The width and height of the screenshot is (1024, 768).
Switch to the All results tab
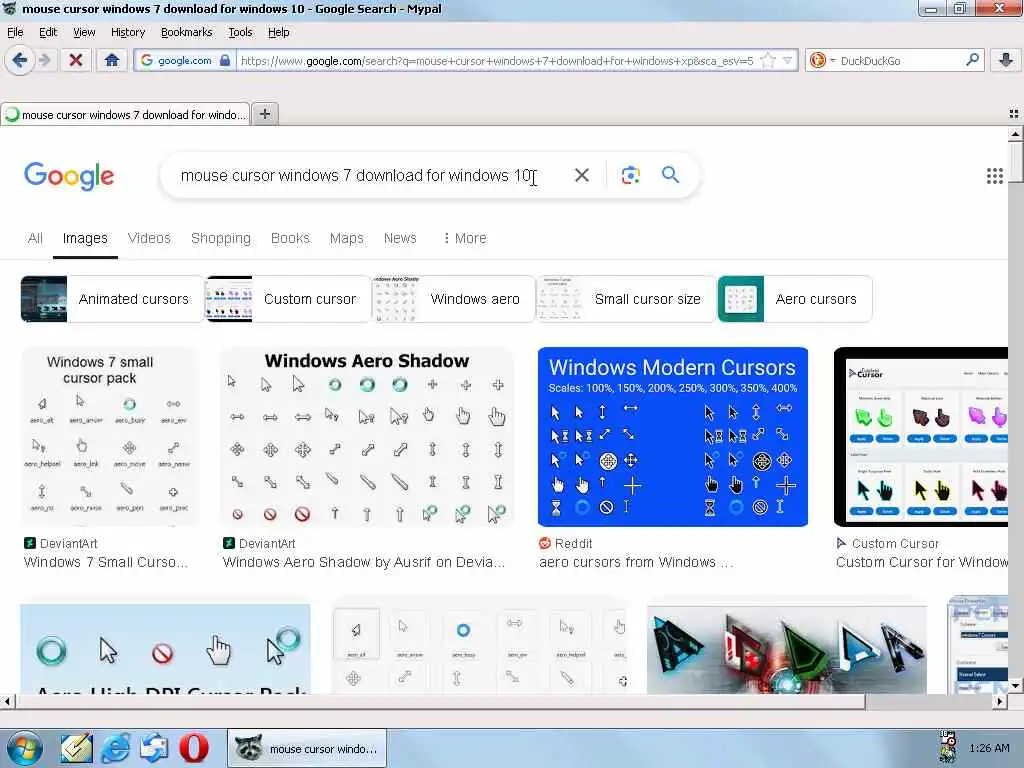(x=35, y=238)
